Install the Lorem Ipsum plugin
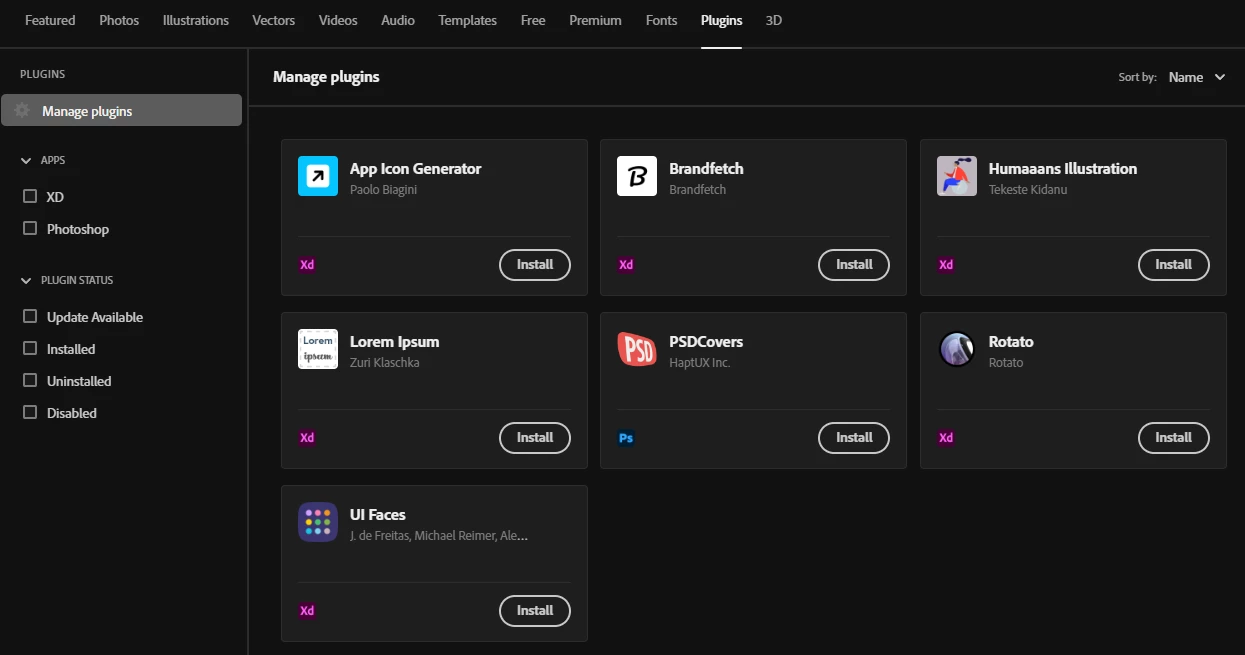Viewport: 1245px width, 655px height. (535, 438)
